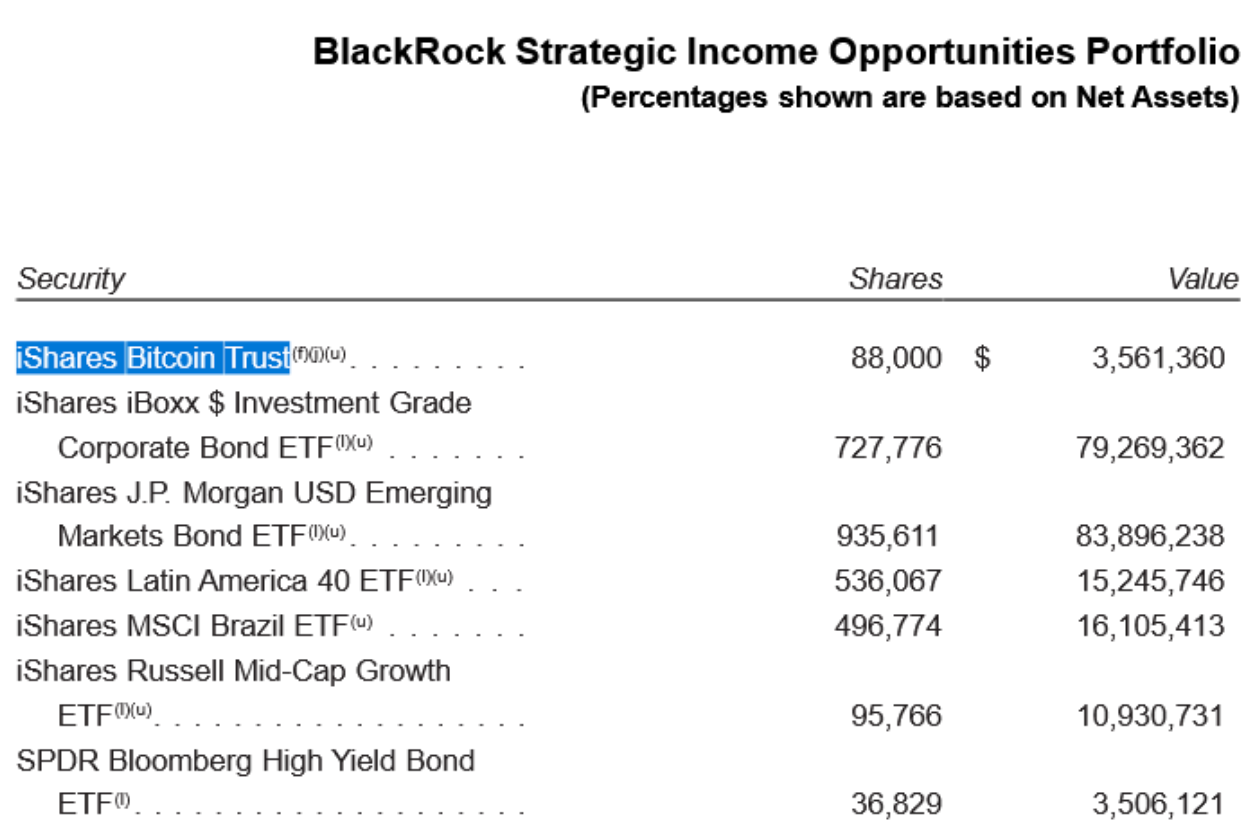Click the SPDR Bloomberg High Yield Bond line
The width and height of the screenshot is (1260, 832).
(245, 761)
